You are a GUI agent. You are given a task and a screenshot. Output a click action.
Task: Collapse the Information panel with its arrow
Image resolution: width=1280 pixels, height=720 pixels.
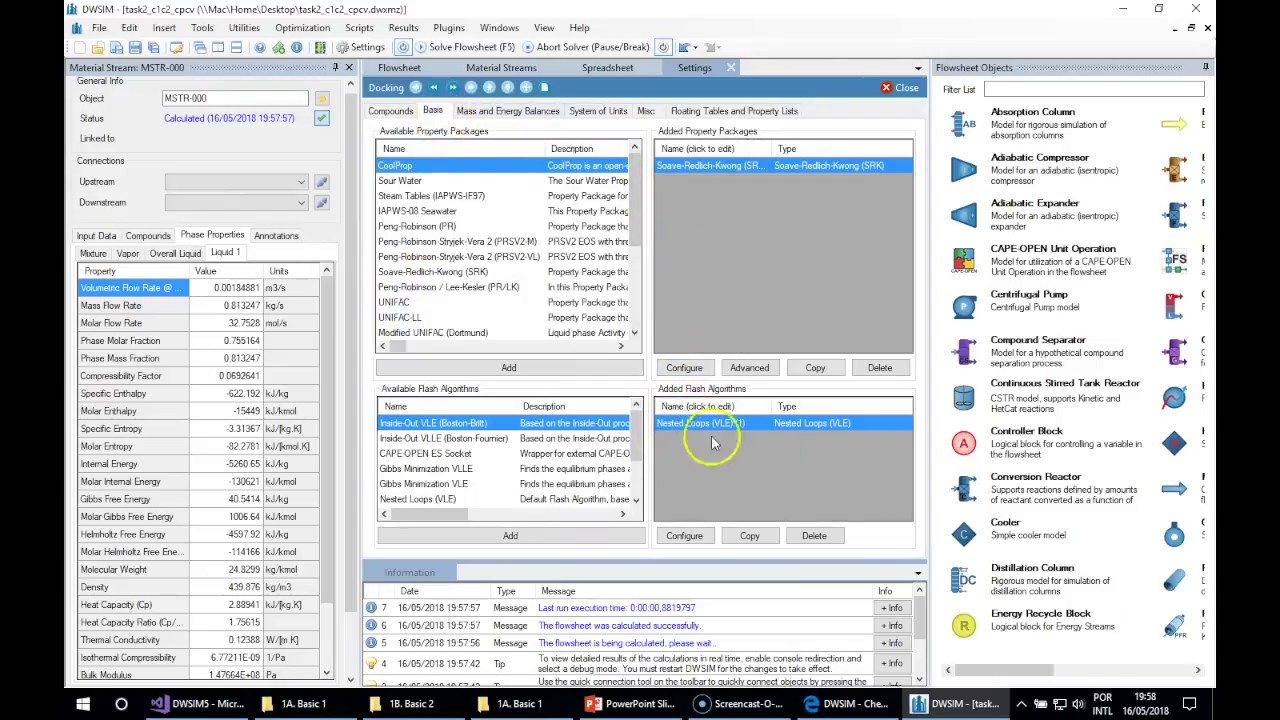point(918,573)
